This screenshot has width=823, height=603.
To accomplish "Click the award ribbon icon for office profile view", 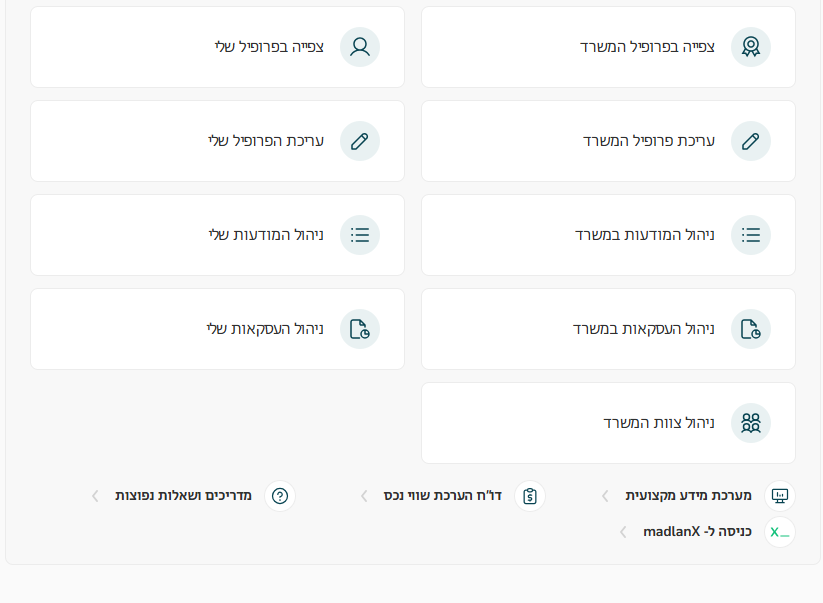I will [x=750, y=47].
